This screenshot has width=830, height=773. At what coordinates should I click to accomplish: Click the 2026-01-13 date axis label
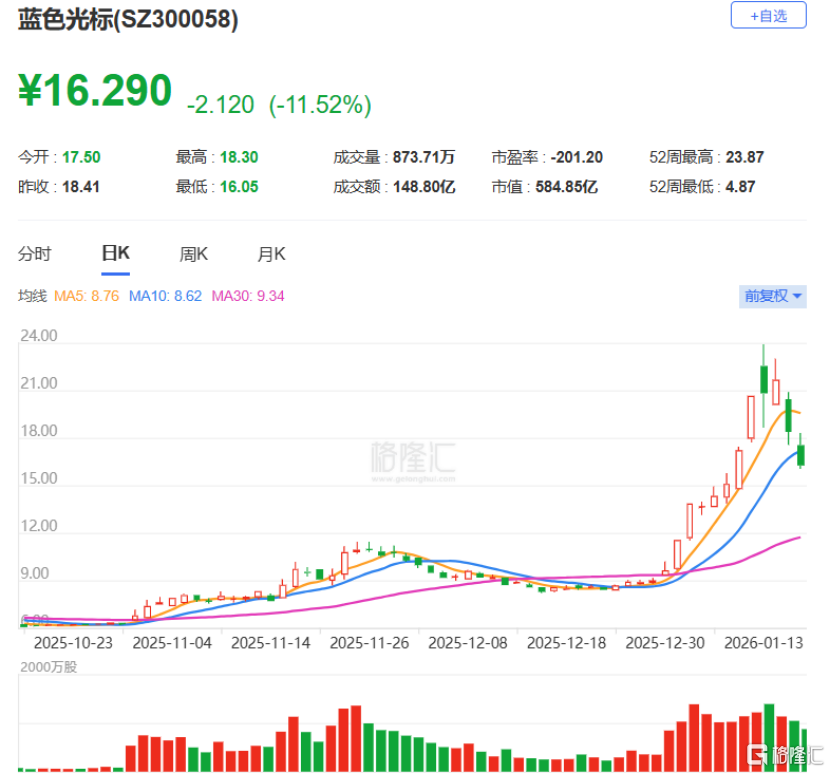(x=760, y=643)
